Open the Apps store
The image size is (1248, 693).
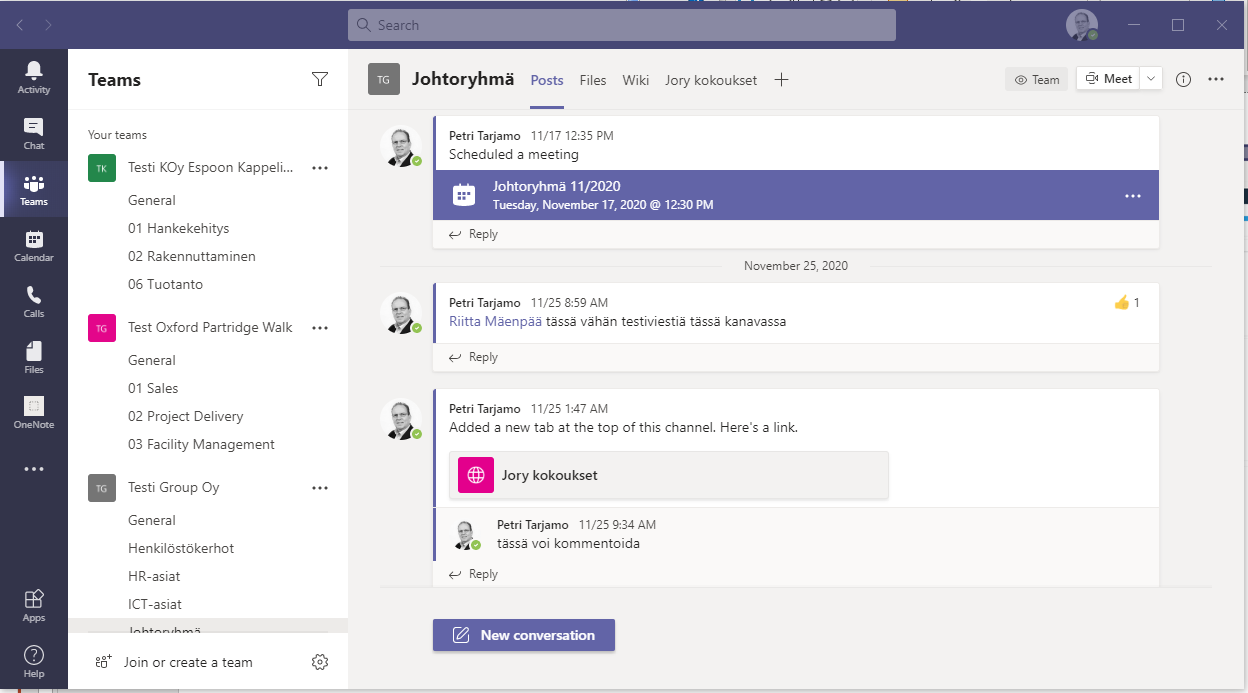pos(34,605)
